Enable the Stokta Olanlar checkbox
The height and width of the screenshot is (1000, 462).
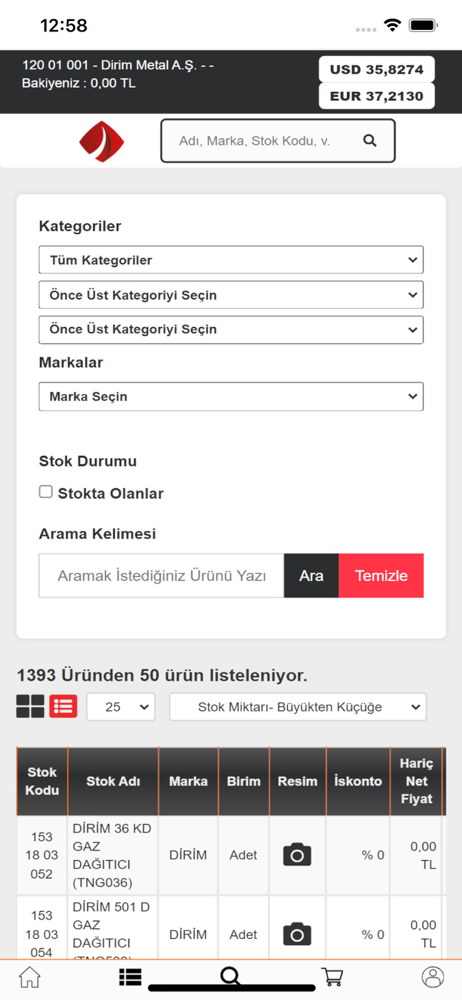click(45, 492)
